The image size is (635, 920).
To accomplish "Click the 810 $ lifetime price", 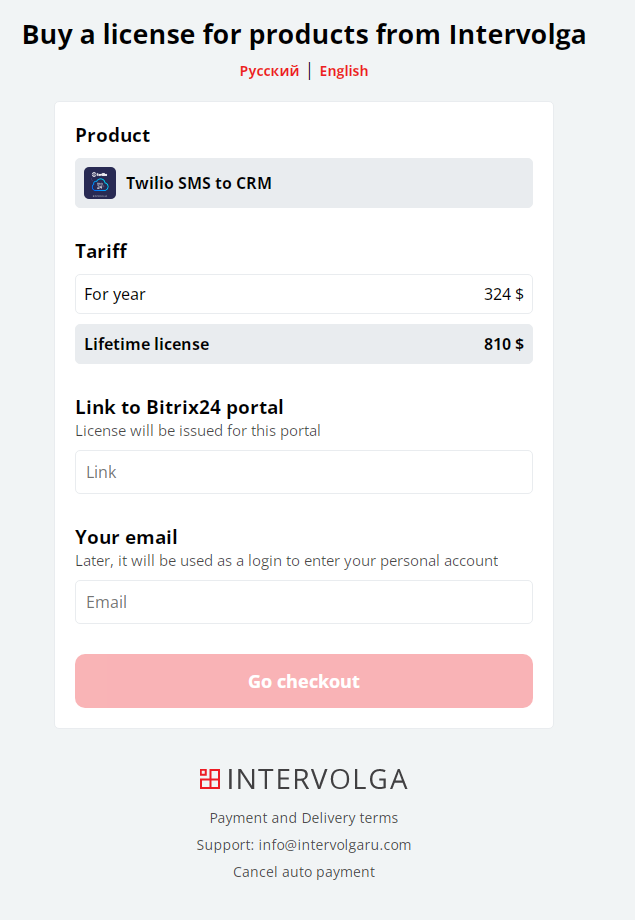I will tap(504, 344).
